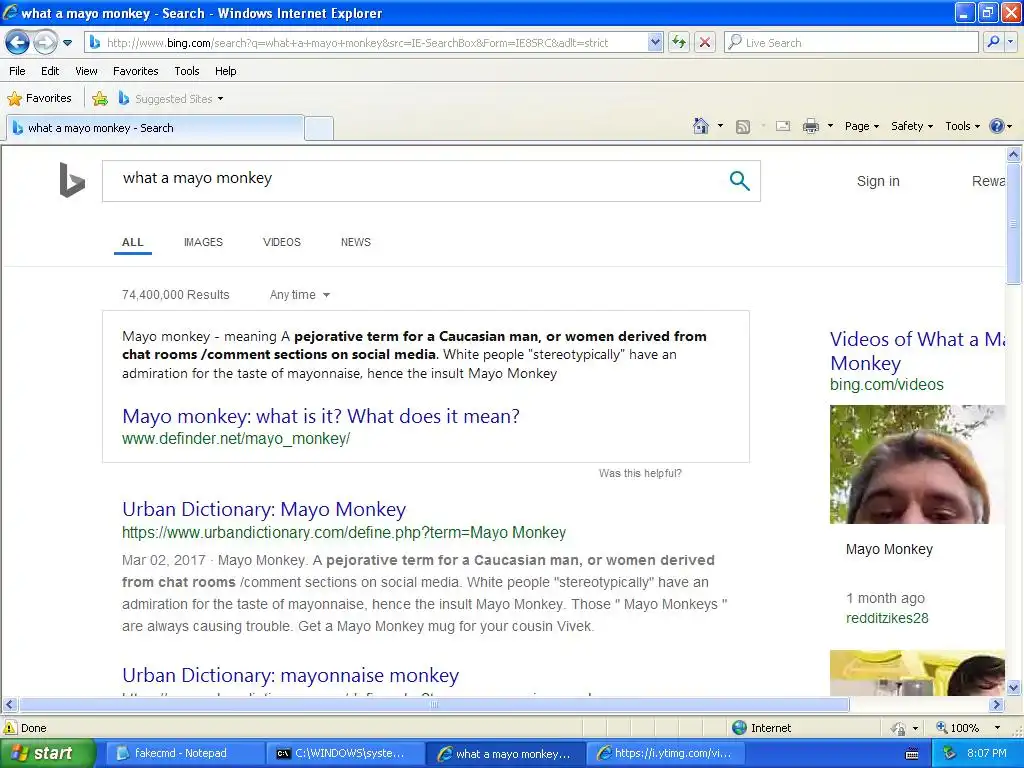The width and height of the screenshot is (1024, 768).
Task: Click the vertical scrollbar down arrow
Action: pos(1014,687)
